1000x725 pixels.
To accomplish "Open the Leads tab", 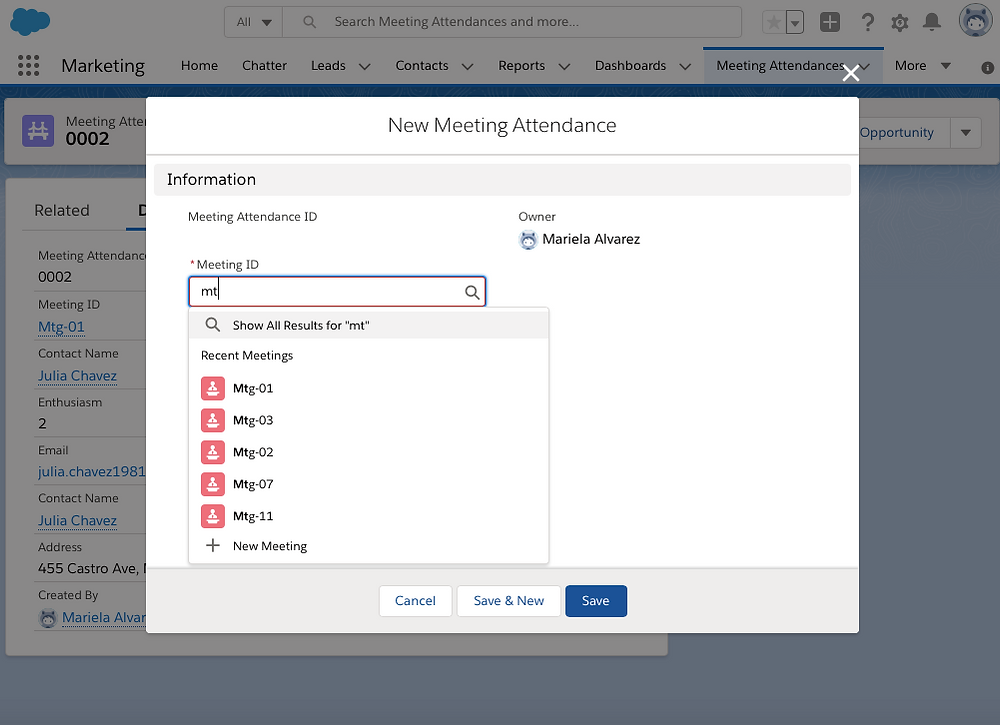I will click(x=328, y=66).
